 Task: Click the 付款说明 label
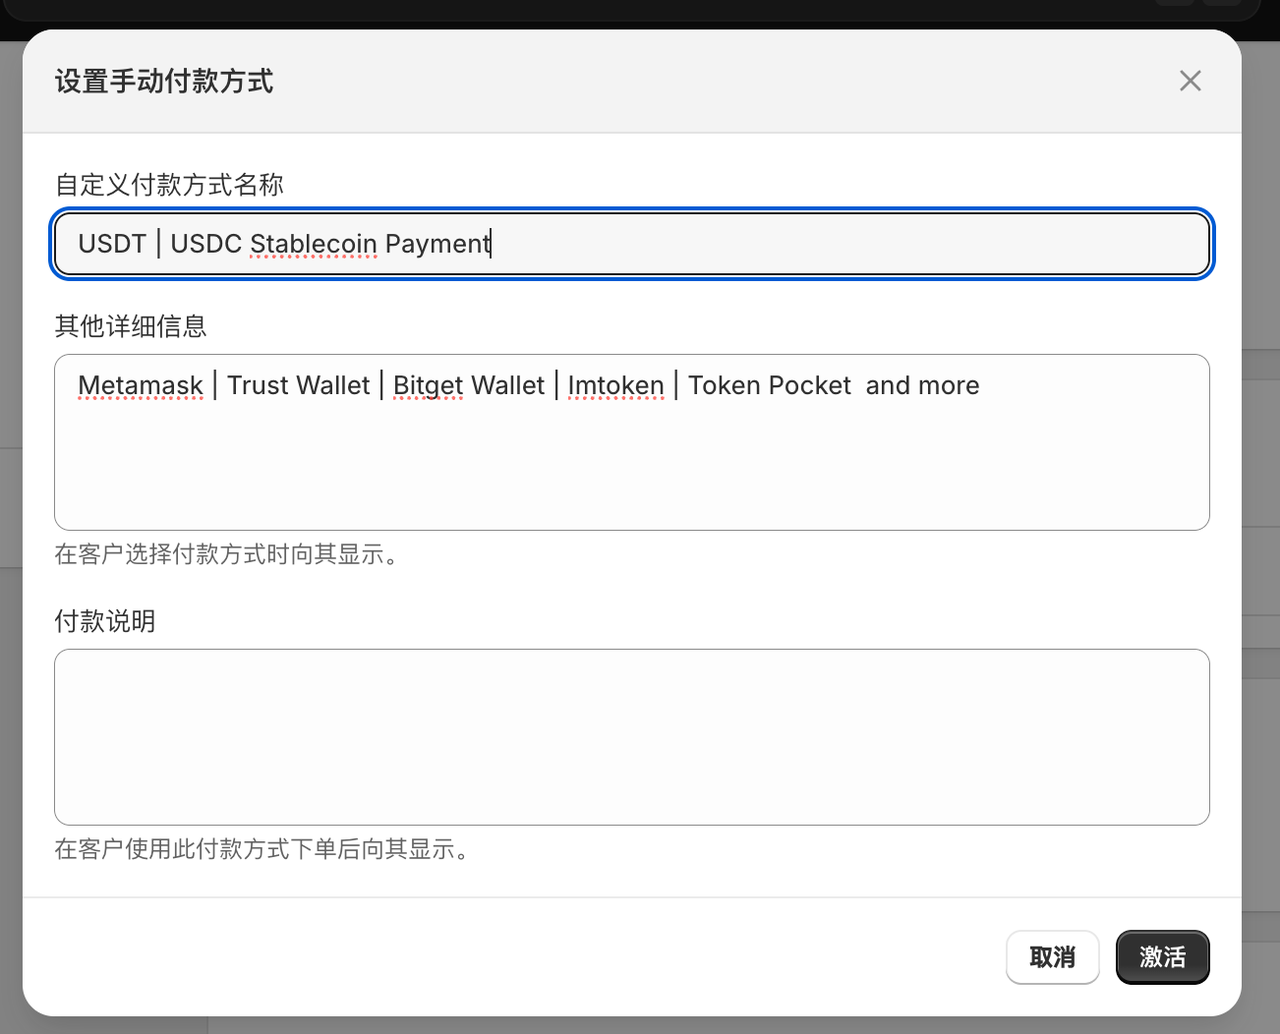(x=105, y=621)
